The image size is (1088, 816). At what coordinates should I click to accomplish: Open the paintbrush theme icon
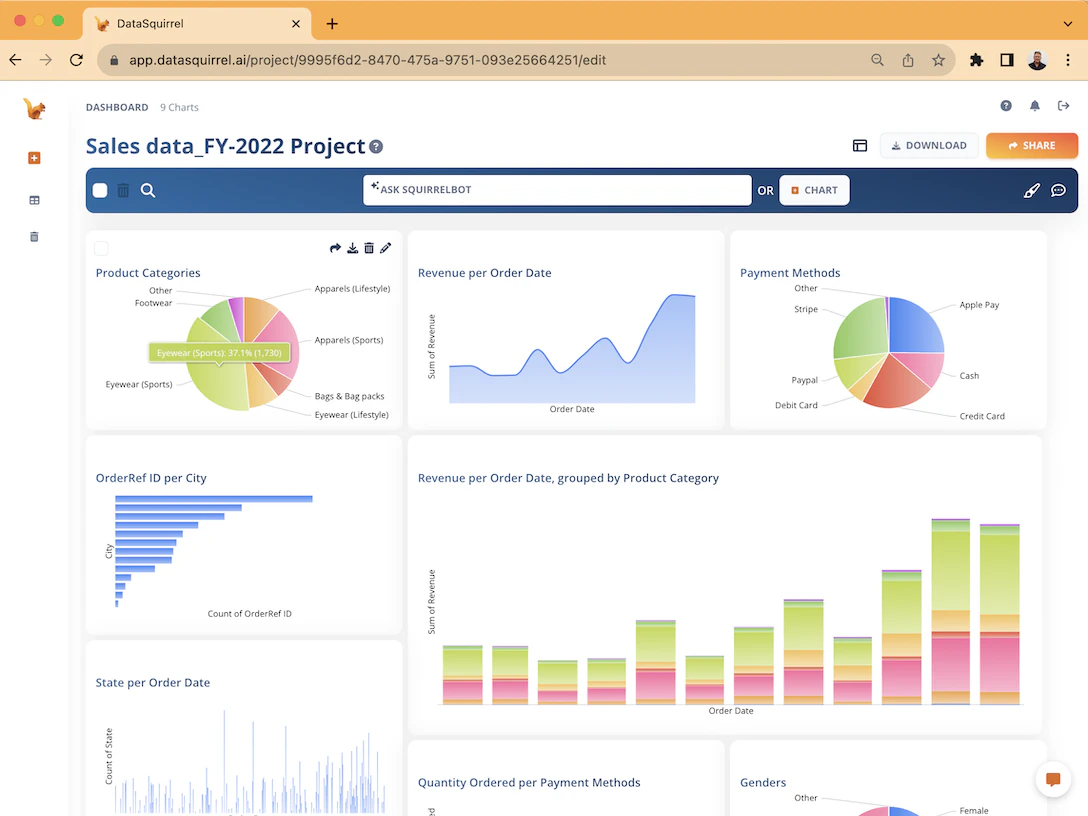(1032, 190)
